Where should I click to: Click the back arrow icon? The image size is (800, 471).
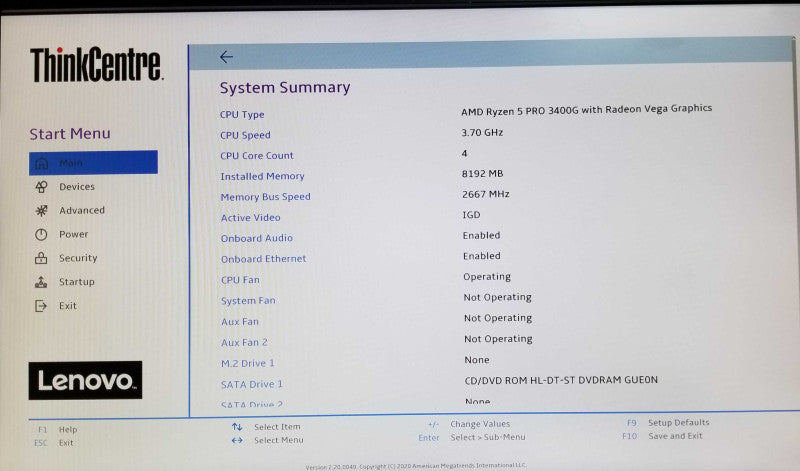point(226,57)
